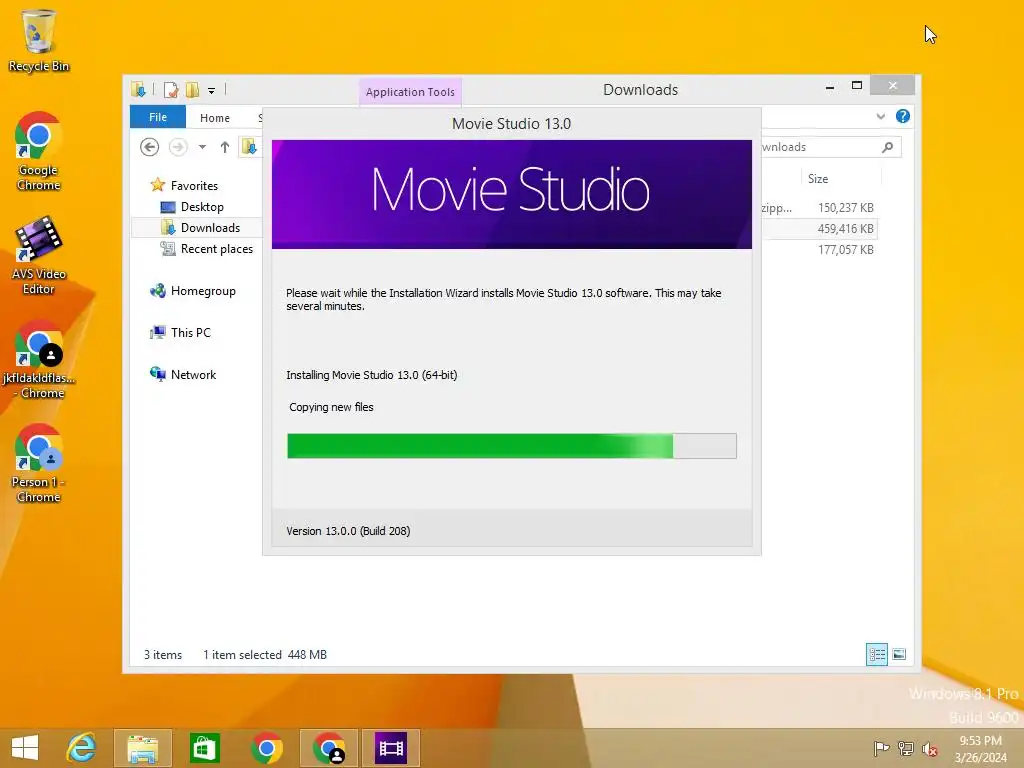The height and width of the screenshot is (768, 1024).
Task: Click the address bar folder icon
Action: 249,147
